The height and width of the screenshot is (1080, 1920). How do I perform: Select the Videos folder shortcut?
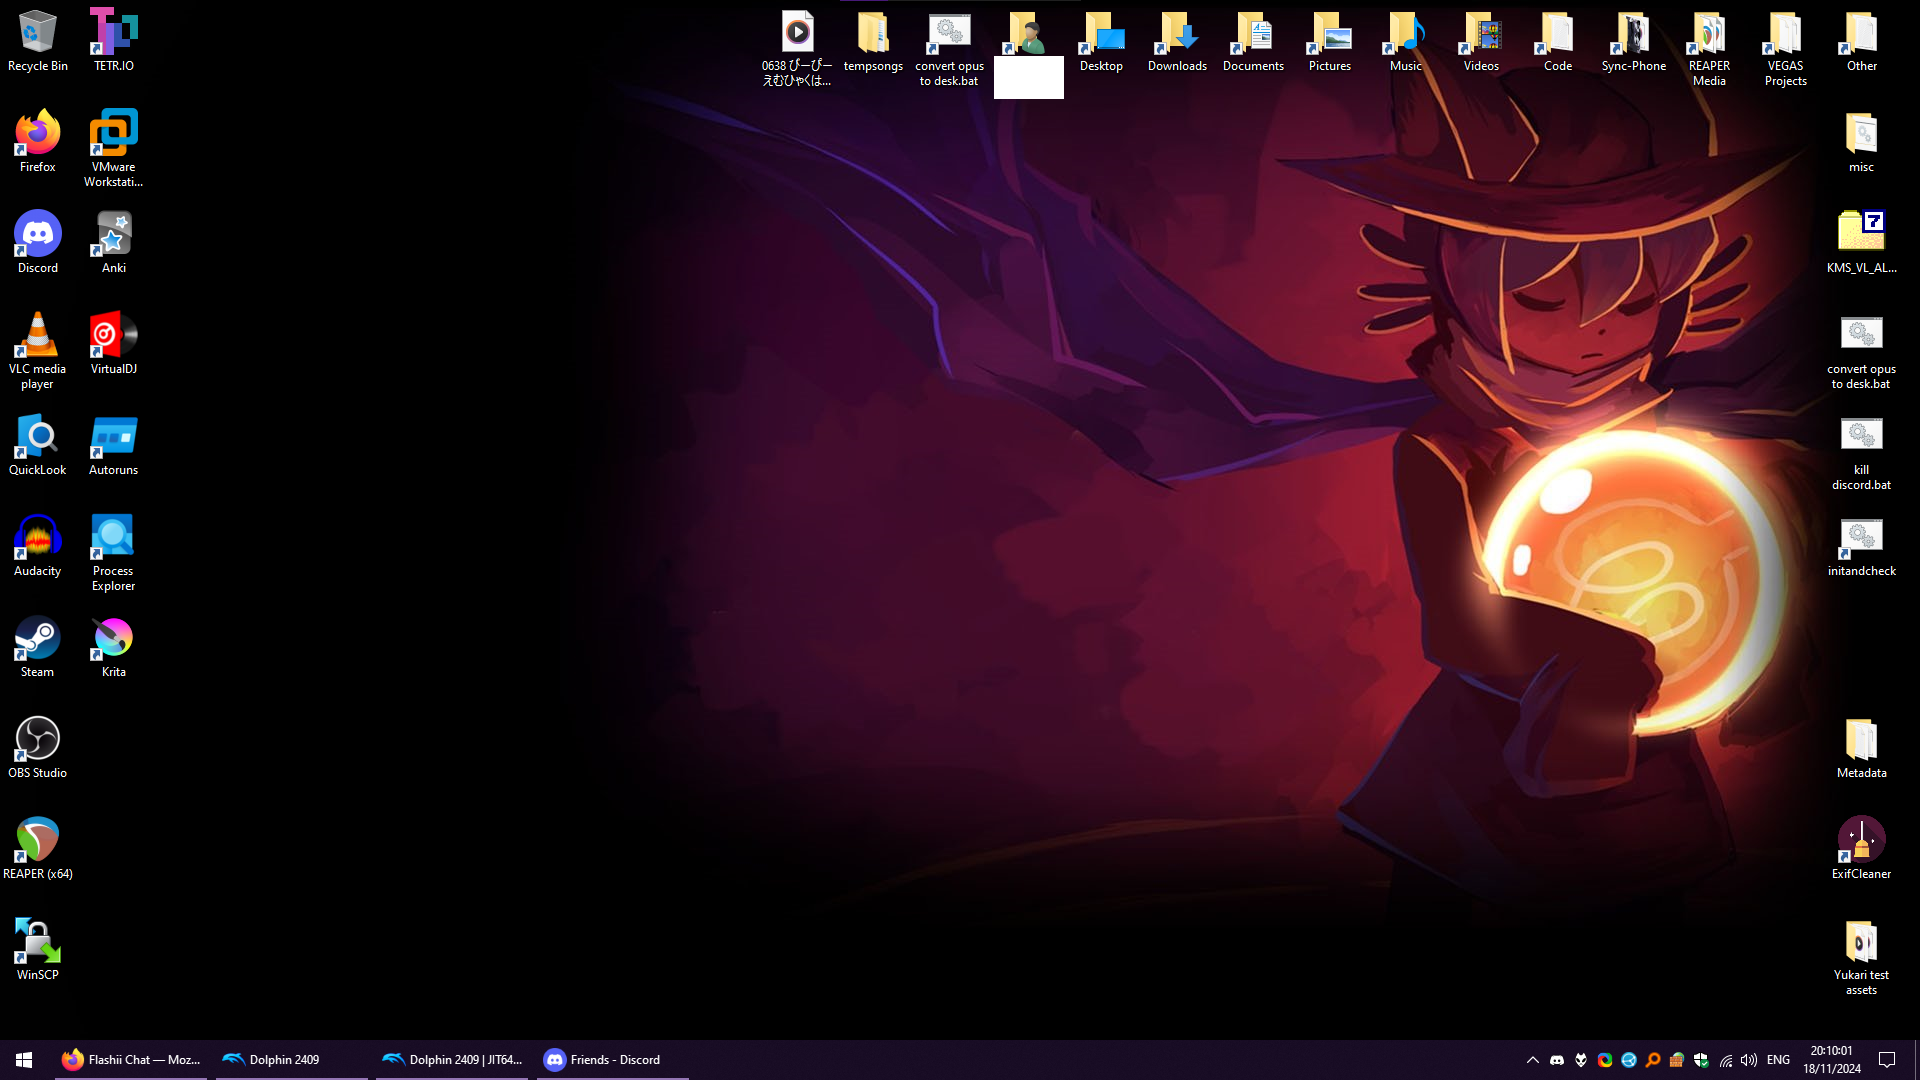coord(1481,41)
